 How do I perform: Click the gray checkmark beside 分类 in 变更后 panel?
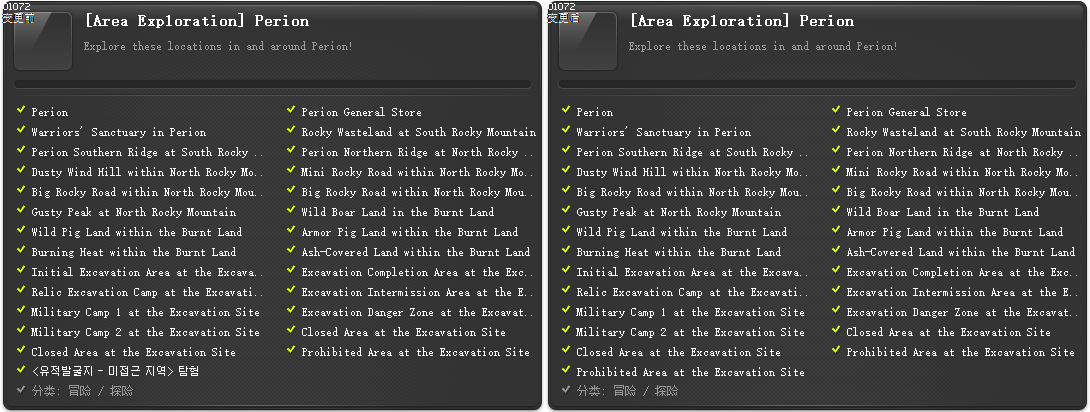pyautogui.click(x=567, y=391)
